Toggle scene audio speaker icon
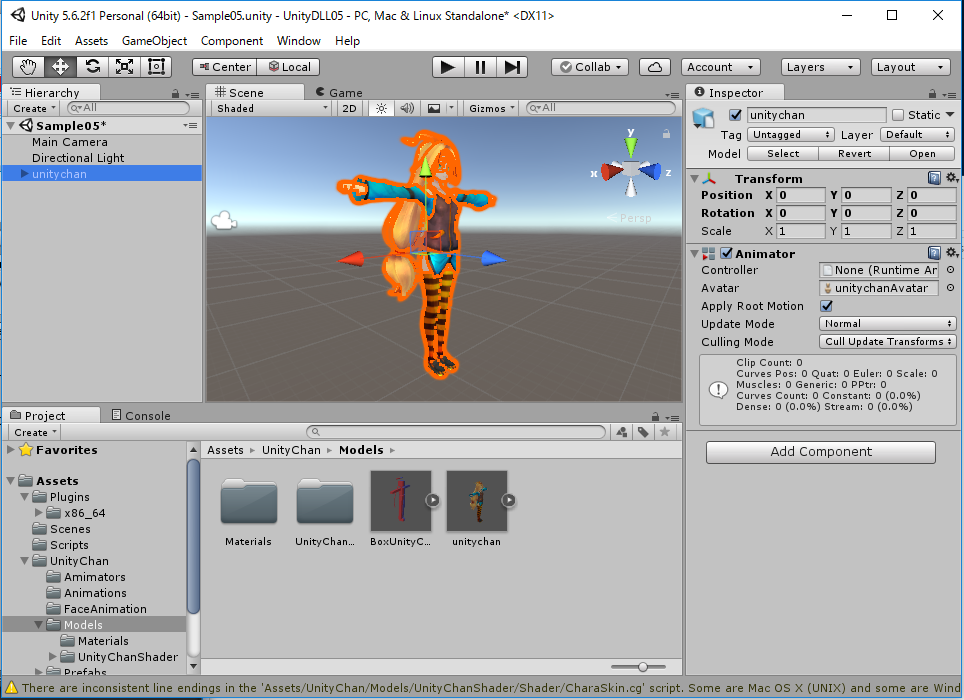964x700 pixels. point(407,108)
